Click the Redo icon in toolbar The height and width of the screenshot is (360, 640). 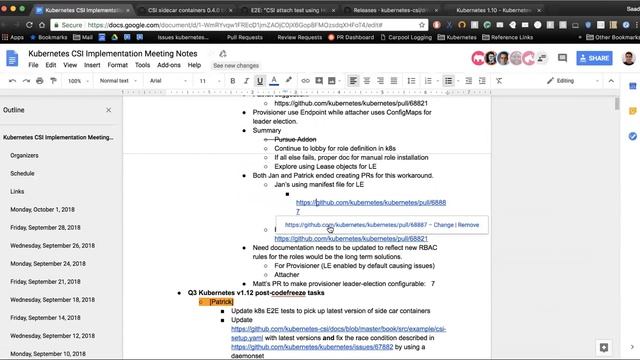point(26,81)
